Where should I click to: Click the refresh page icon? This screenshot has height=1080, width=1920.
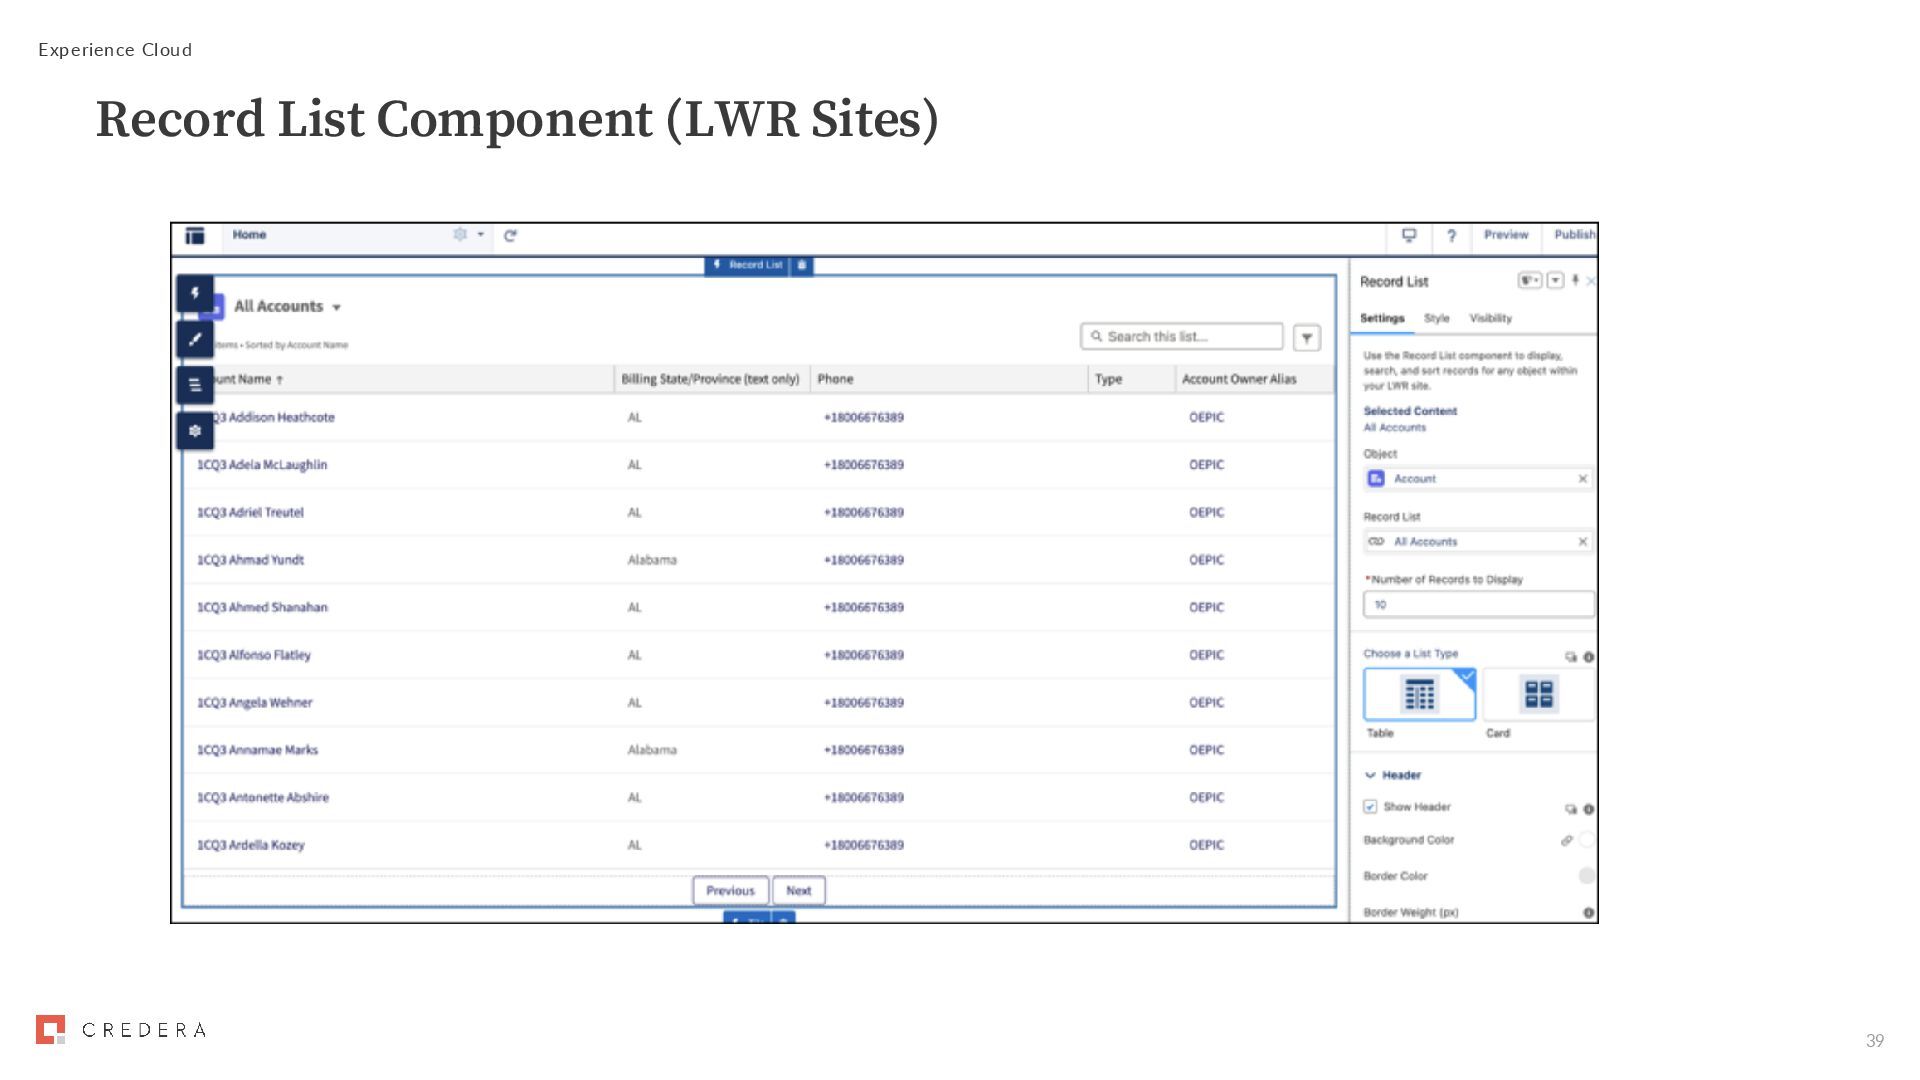(x=510, y=236)
